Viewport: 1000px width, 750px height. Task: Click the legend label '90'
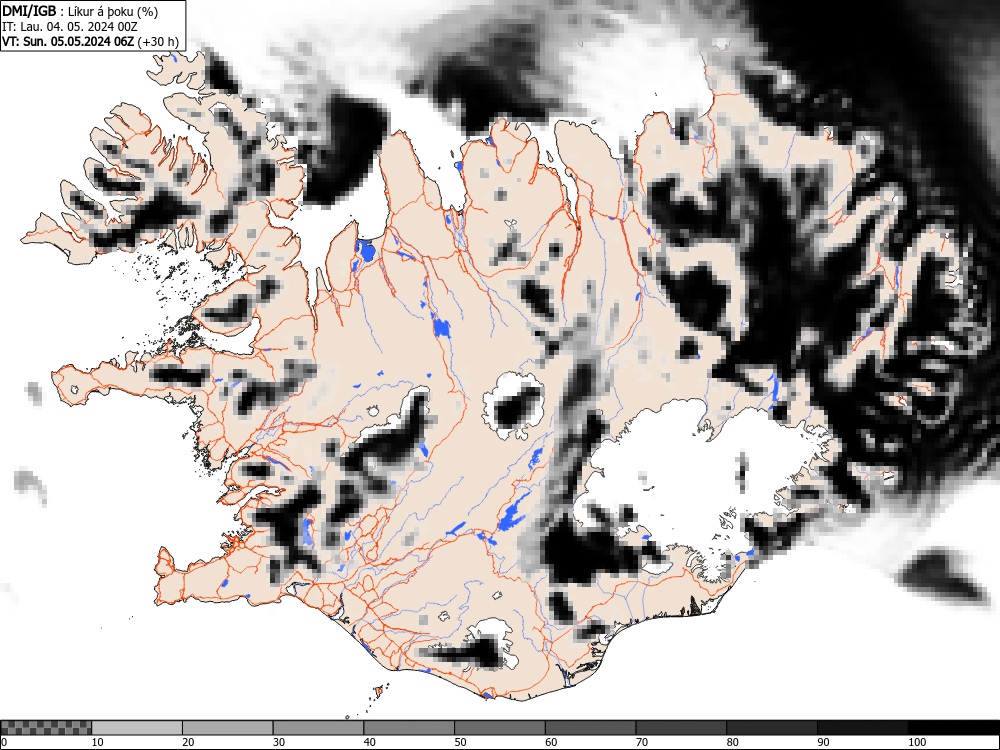[823, 742]
